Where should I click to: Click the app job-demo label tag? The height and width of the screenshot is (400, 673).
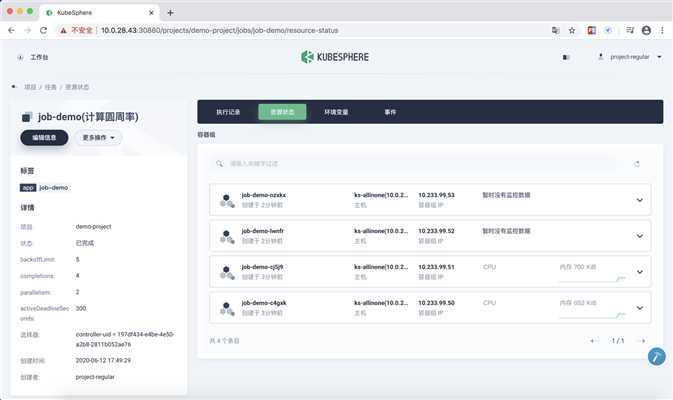pos(45,188)
